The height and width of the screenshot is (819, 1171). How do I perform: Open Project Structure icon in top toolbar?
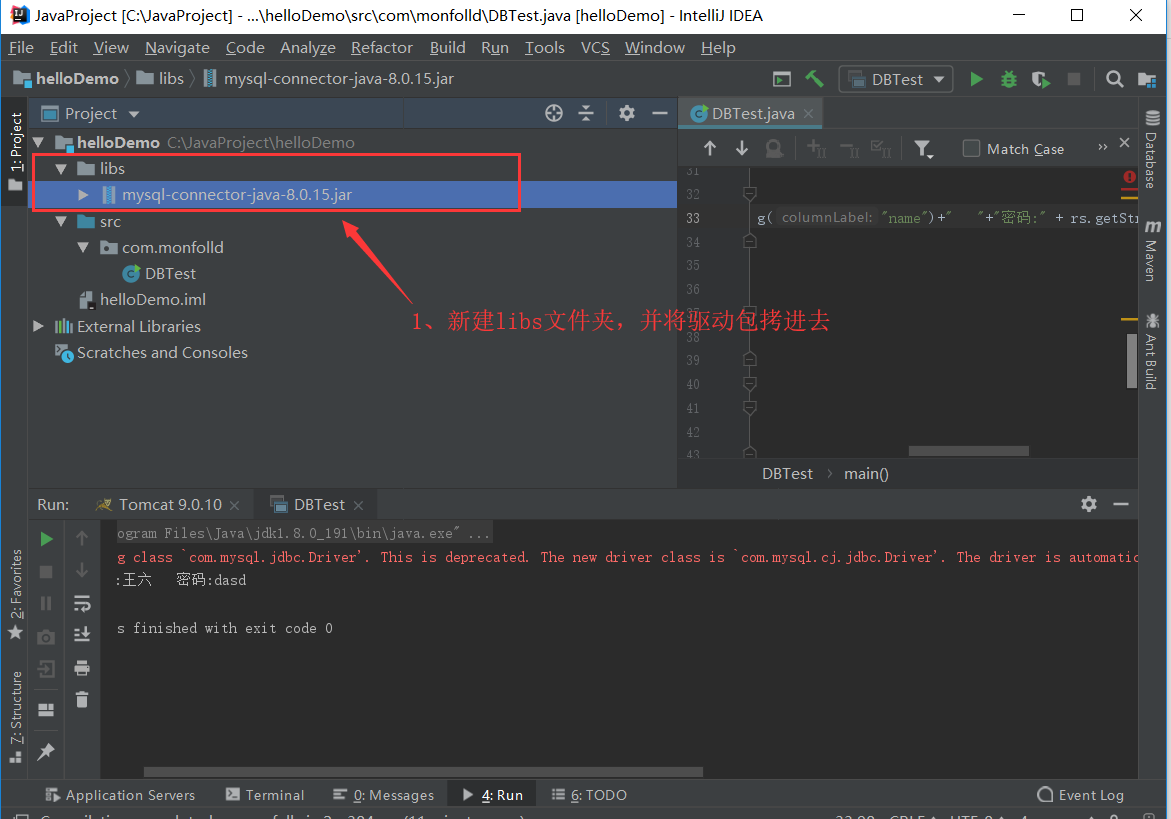click(1147, 79)
